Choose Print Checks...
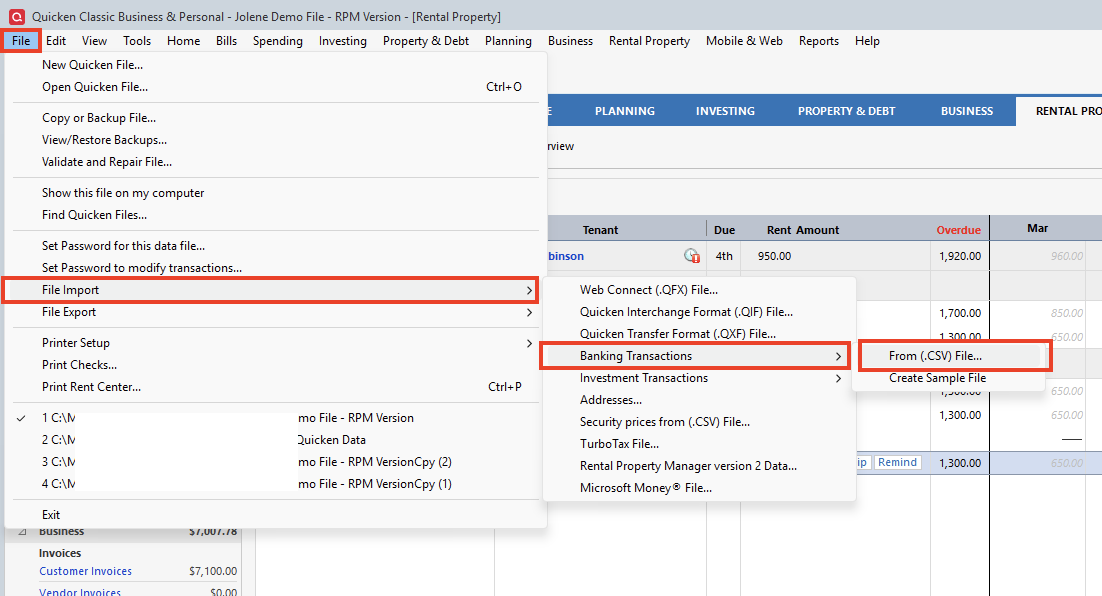This screenshot has width=1102, height=596. (x=276, y=364)
